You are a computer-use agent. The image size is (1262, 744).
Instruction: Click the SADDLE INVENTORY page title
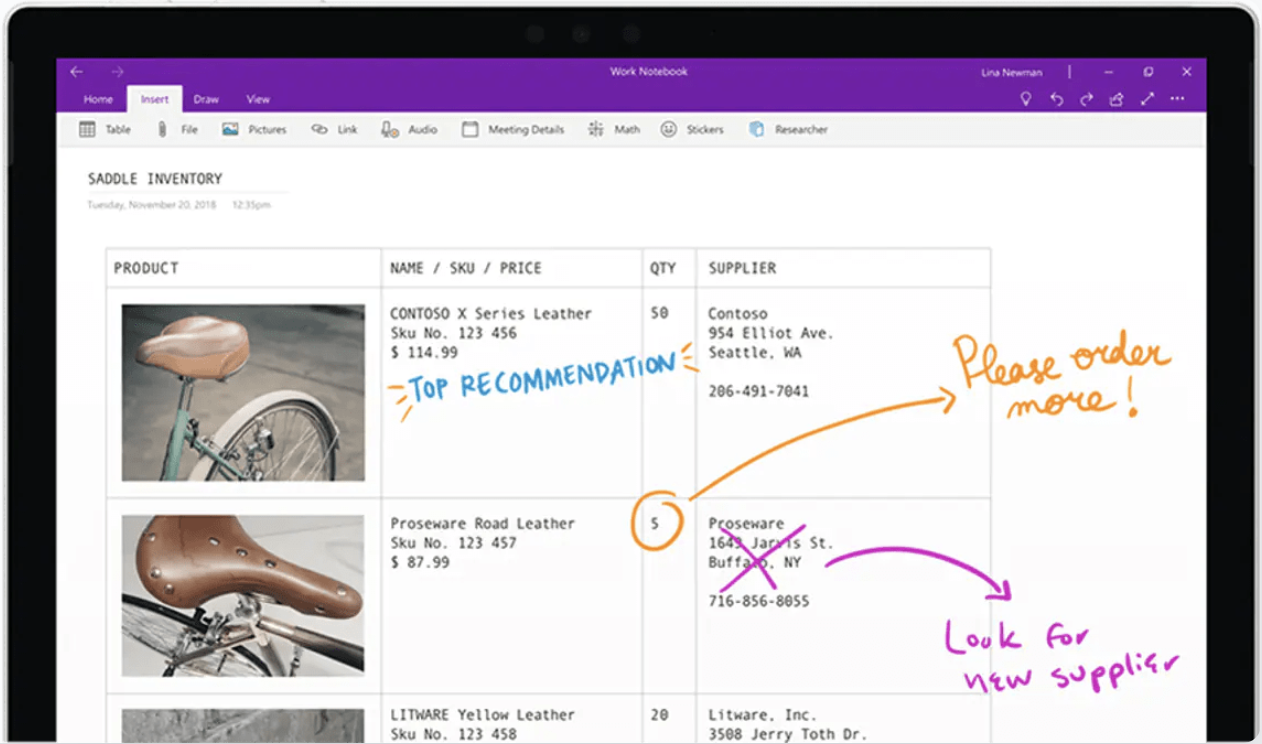(x=155, y=179)
